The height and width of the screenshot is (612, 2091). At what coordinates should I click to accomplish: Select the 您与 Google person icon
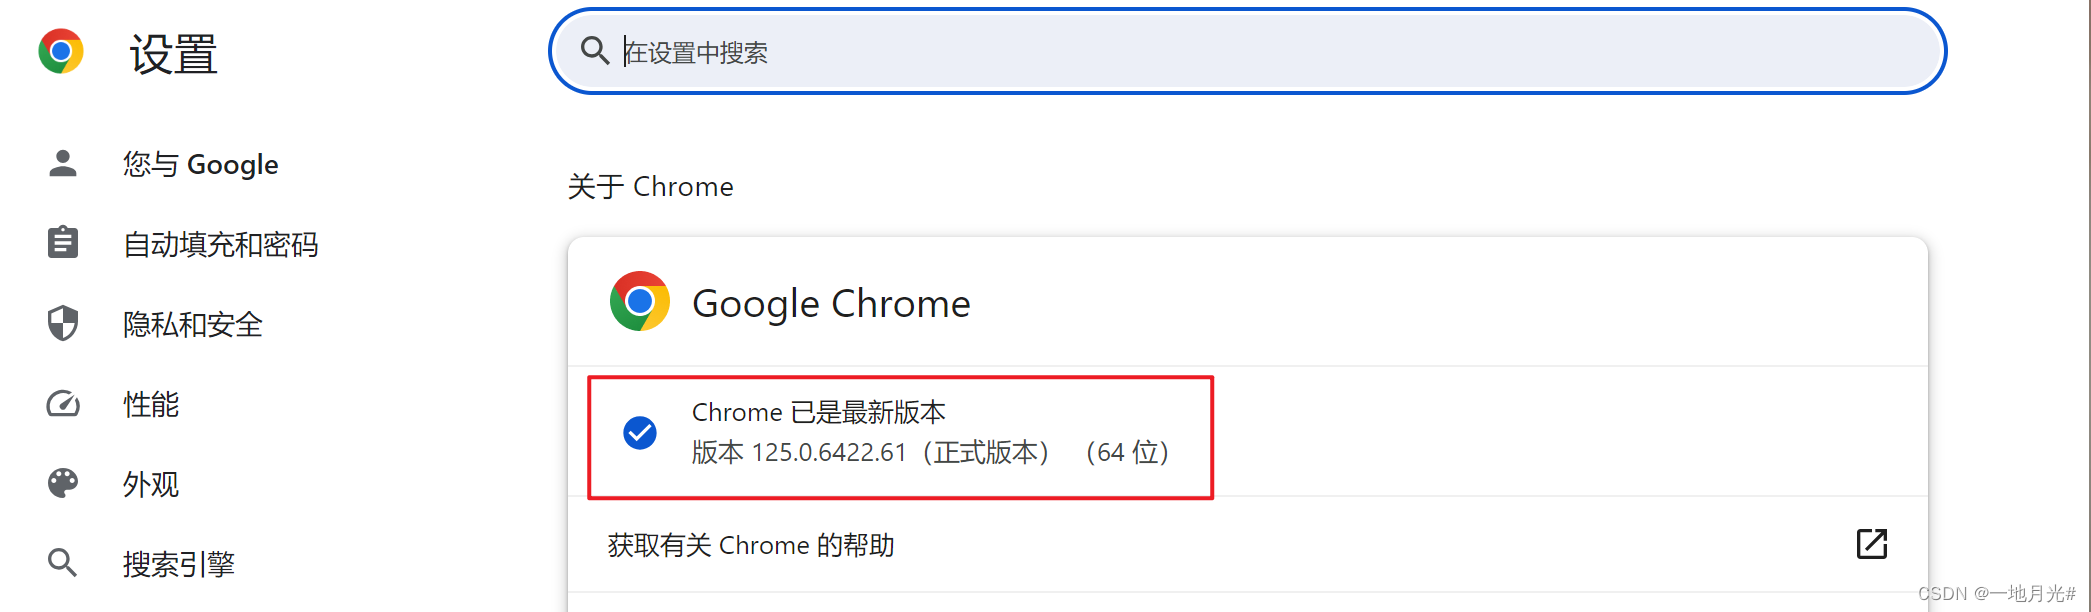pyautogui.click(x=63, y=163)
